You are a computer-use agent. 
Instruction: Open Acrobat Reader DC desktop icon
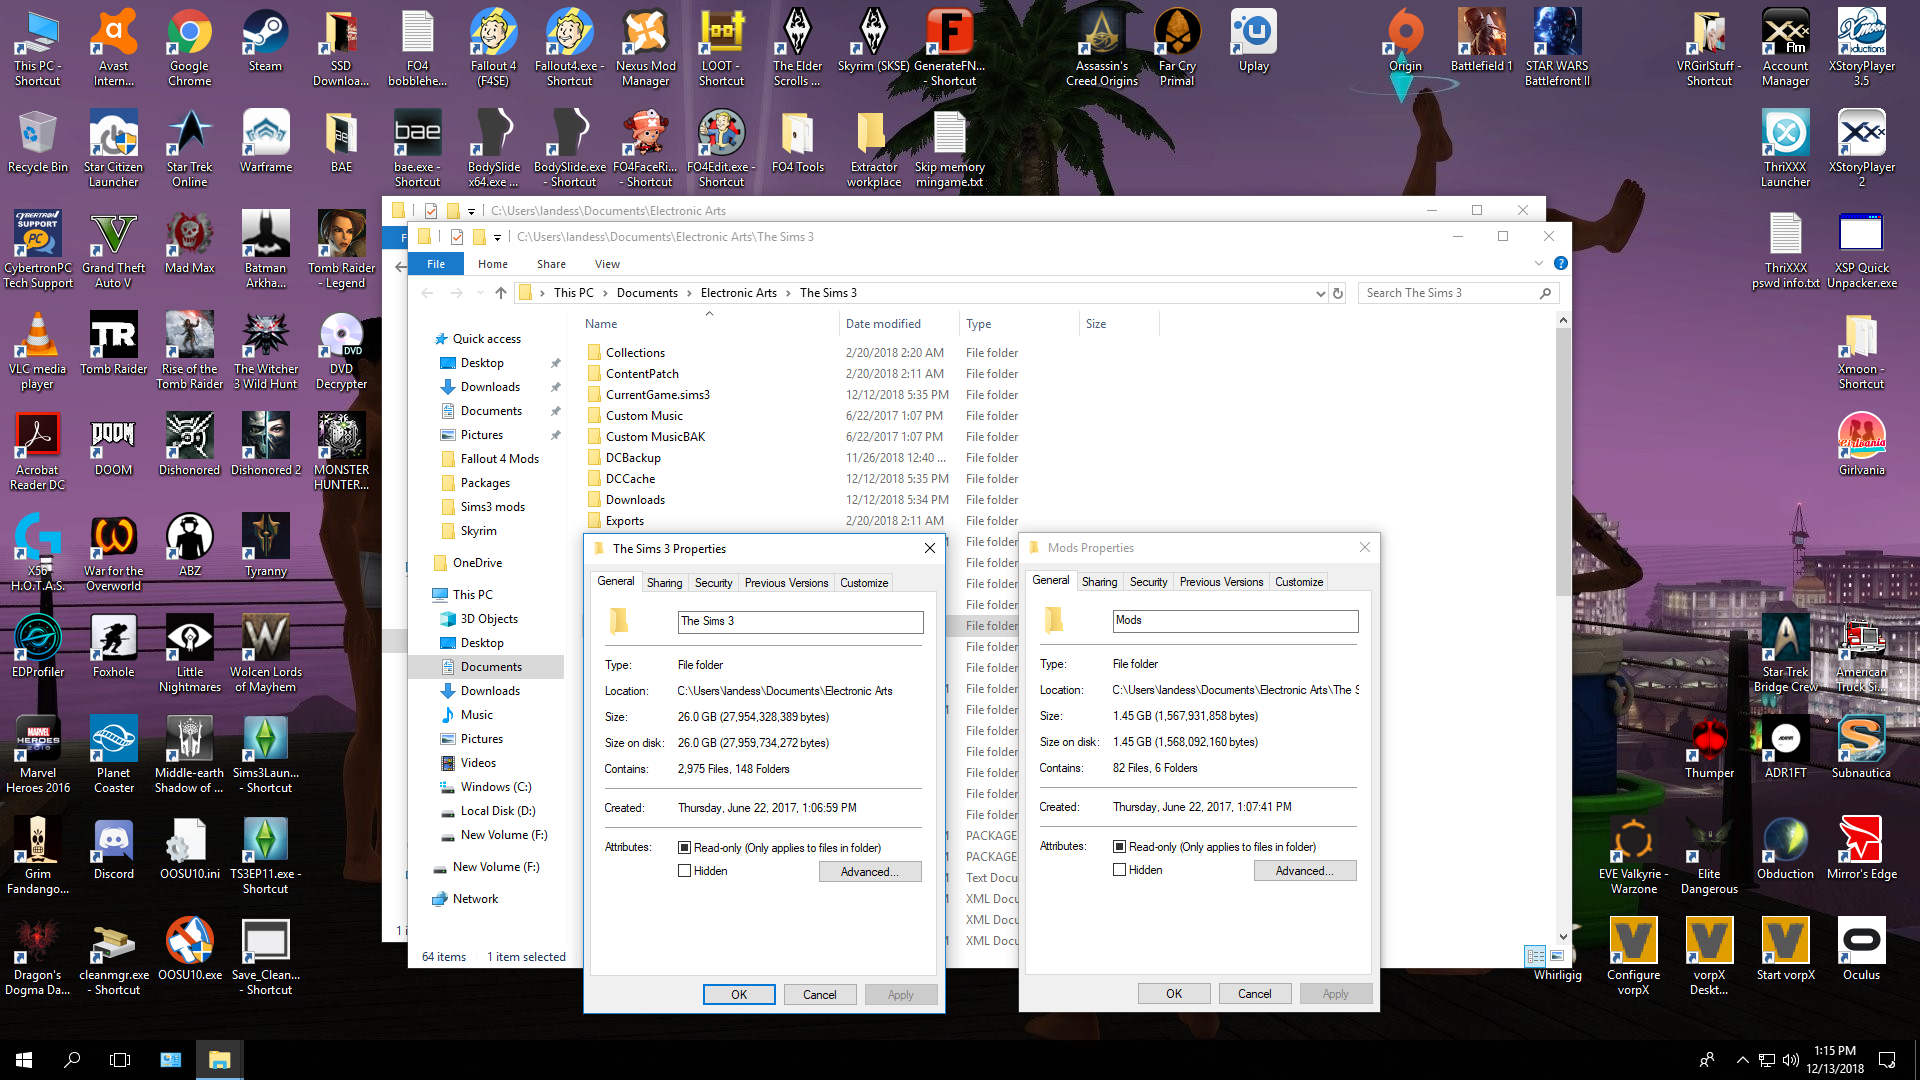(37, 452)
